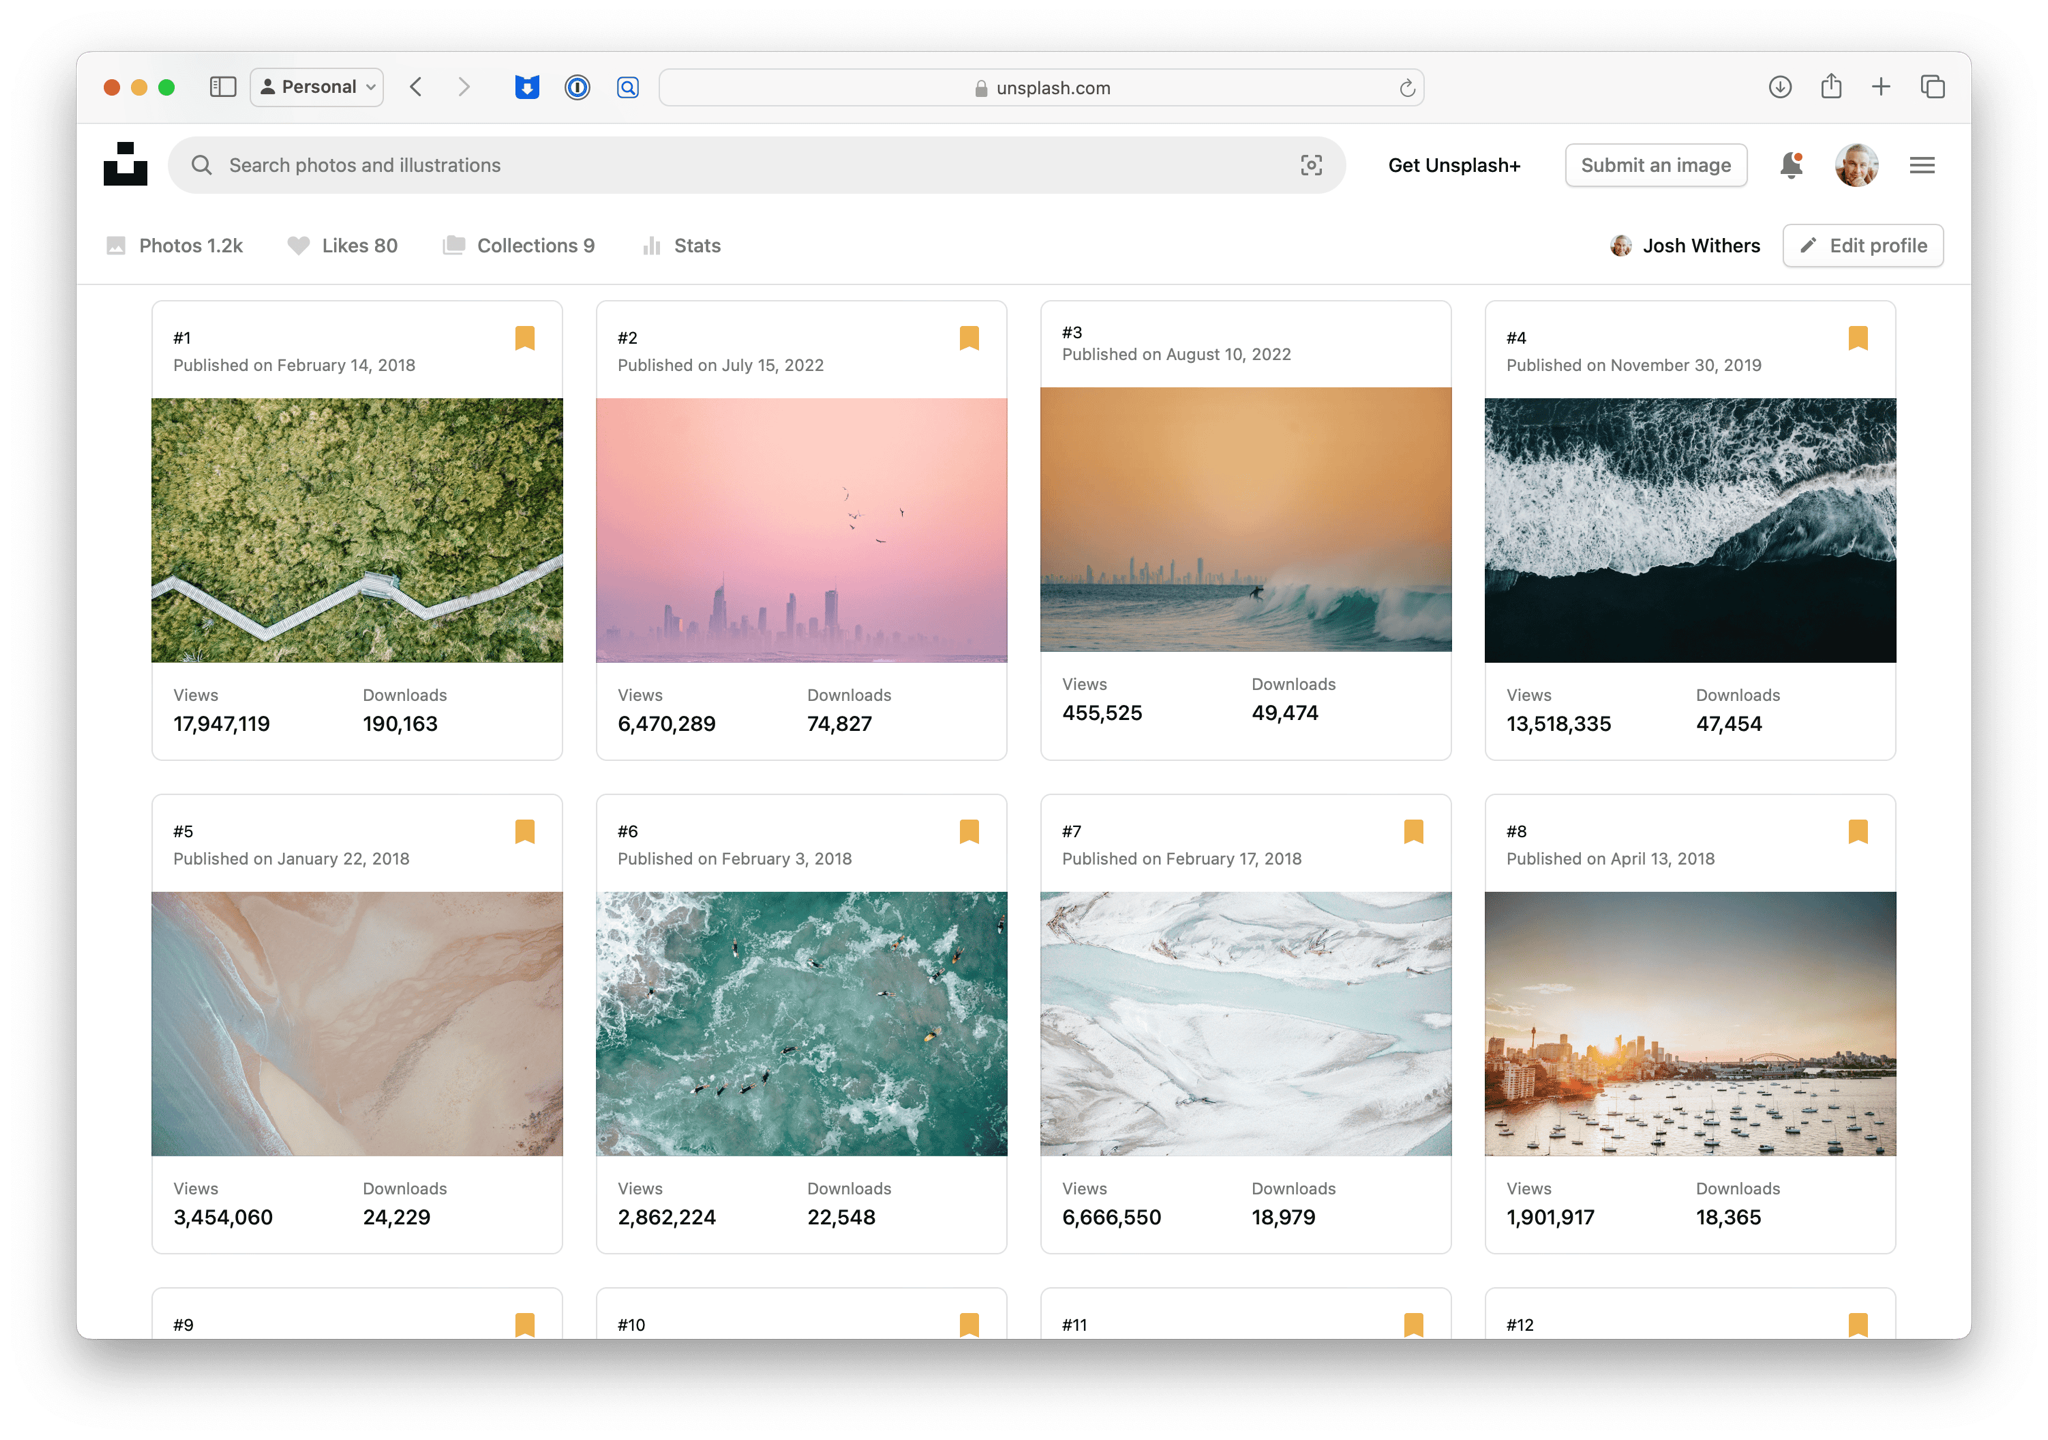Click the user profile avatar

coord(1856,165)
